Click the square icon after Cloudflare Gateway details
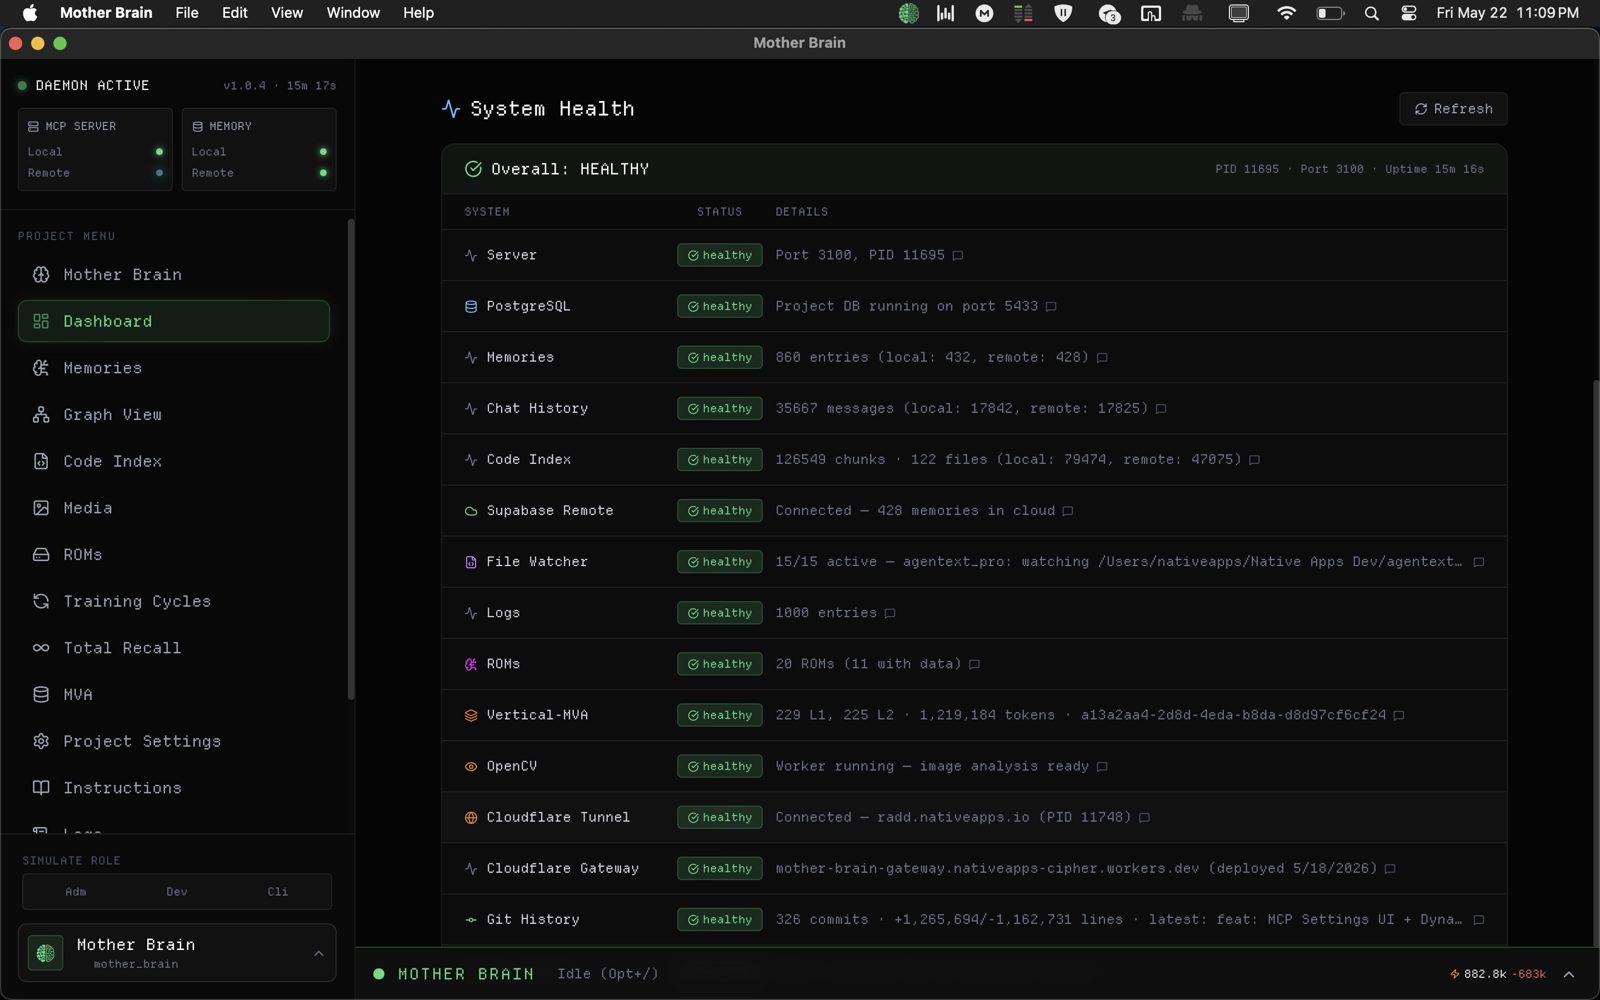Viewport: 1600px width, 1000px height. click(x=1390, y=868)
